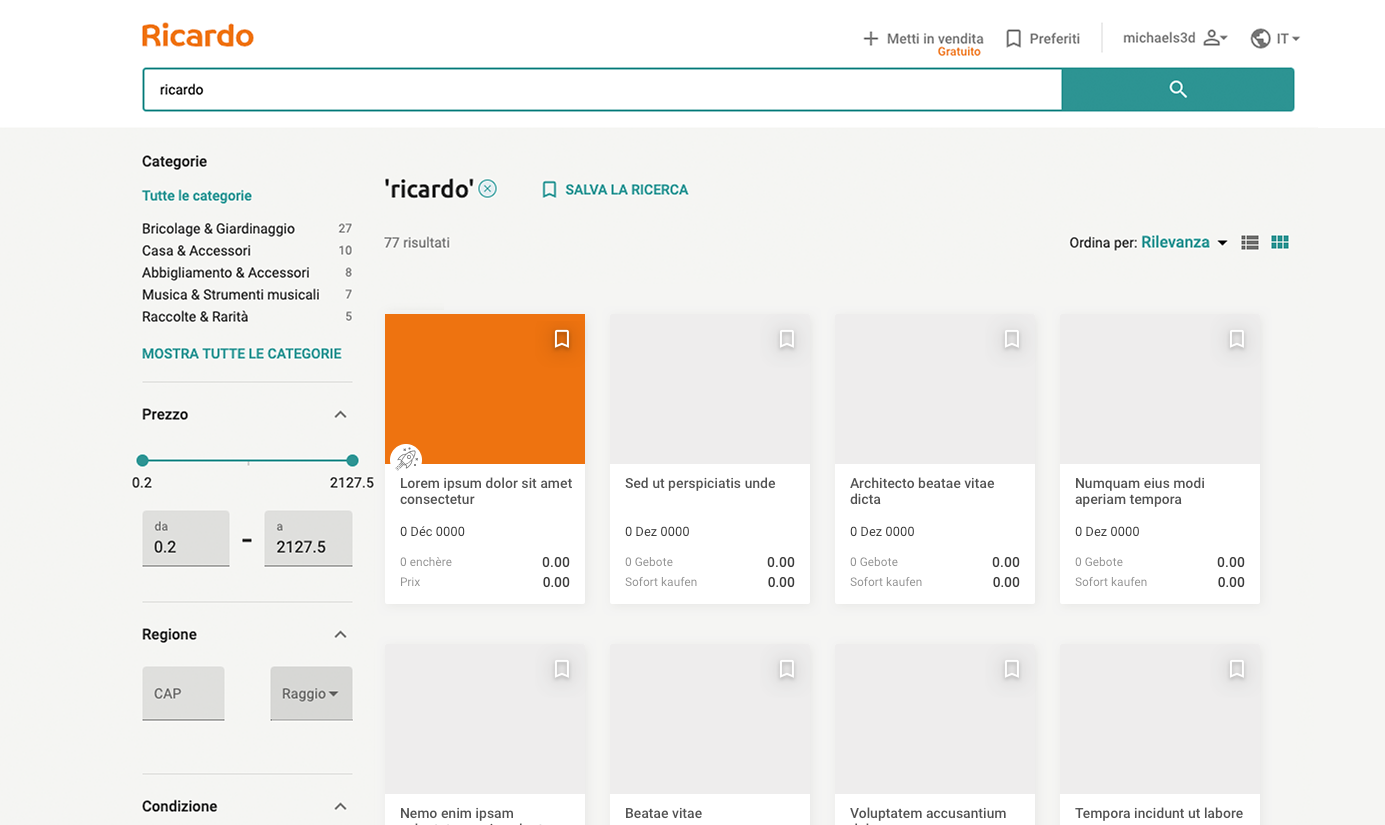The width and height of the screenshot is (1385, 825).
Task: Click the plus icon next to Metti in vendita
Action: click(x=871, y=38)
